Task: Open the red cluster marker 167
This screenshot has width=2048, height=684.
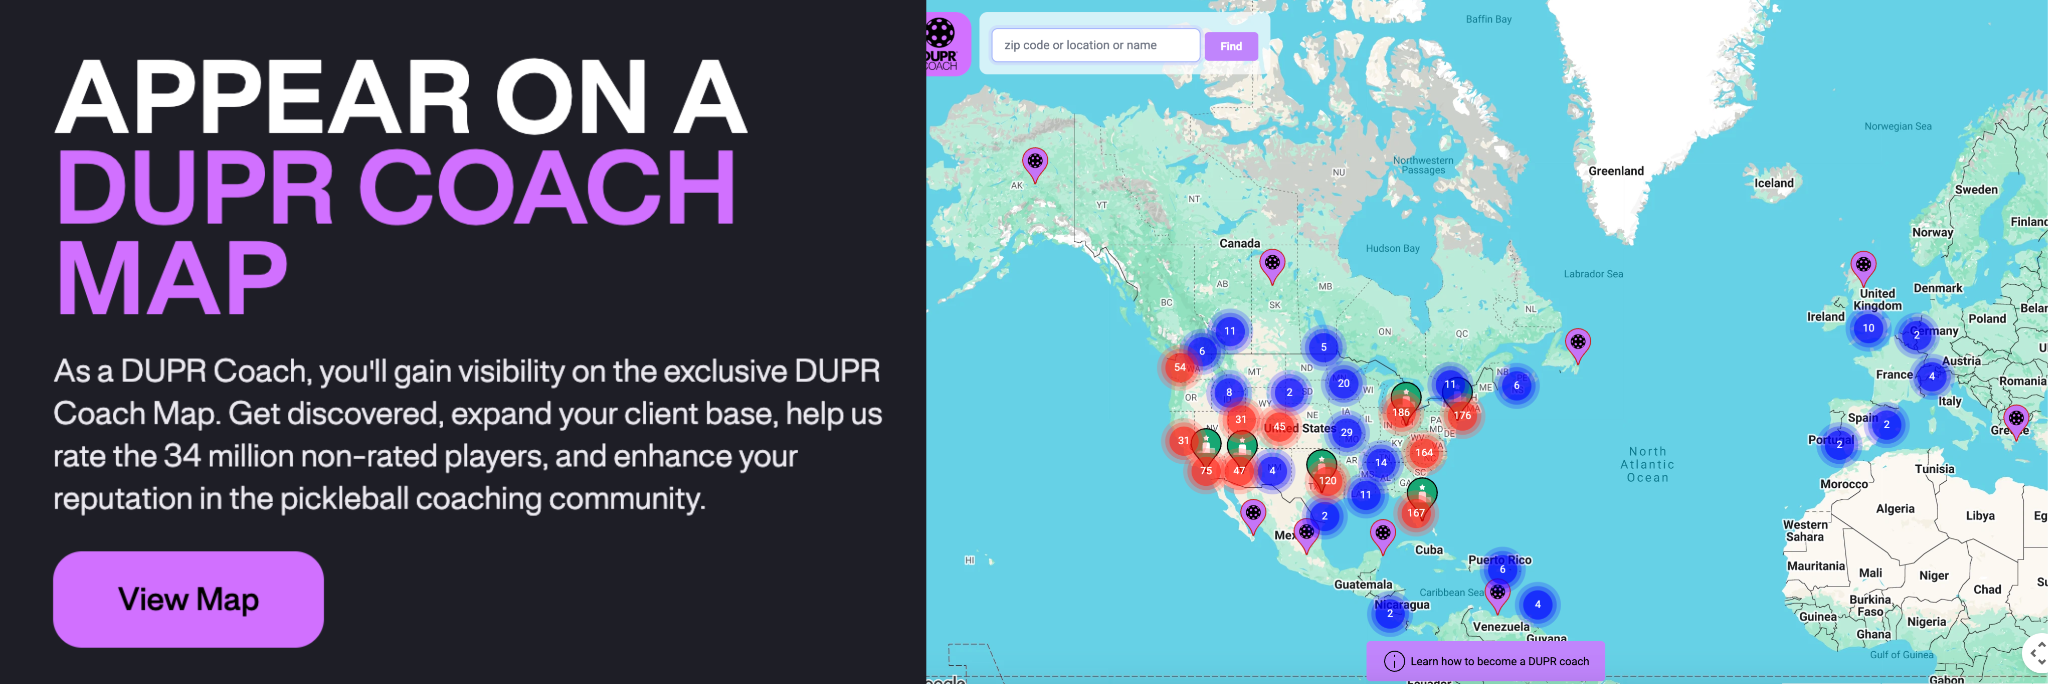Action: coord(1416,513)
